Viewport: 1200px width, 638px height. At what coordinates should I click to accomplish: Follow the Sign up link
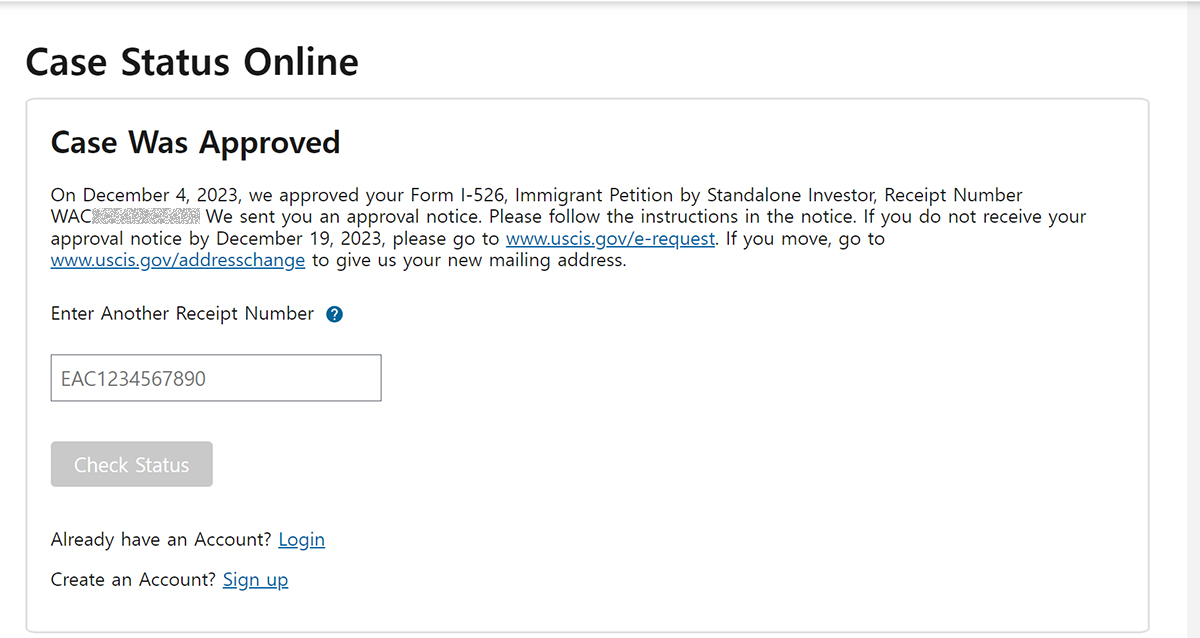tap(255, 580)
